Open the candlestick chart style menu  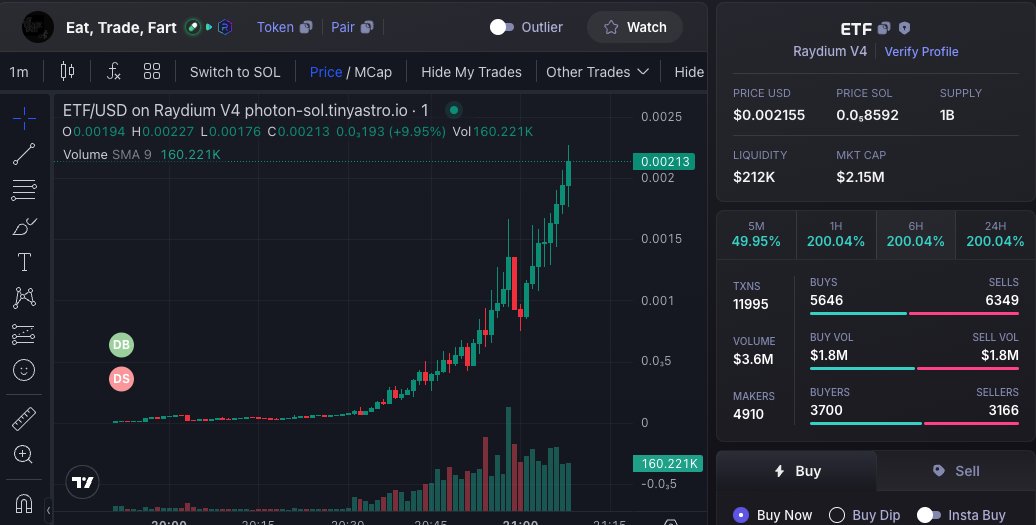[x=67, y=71]
